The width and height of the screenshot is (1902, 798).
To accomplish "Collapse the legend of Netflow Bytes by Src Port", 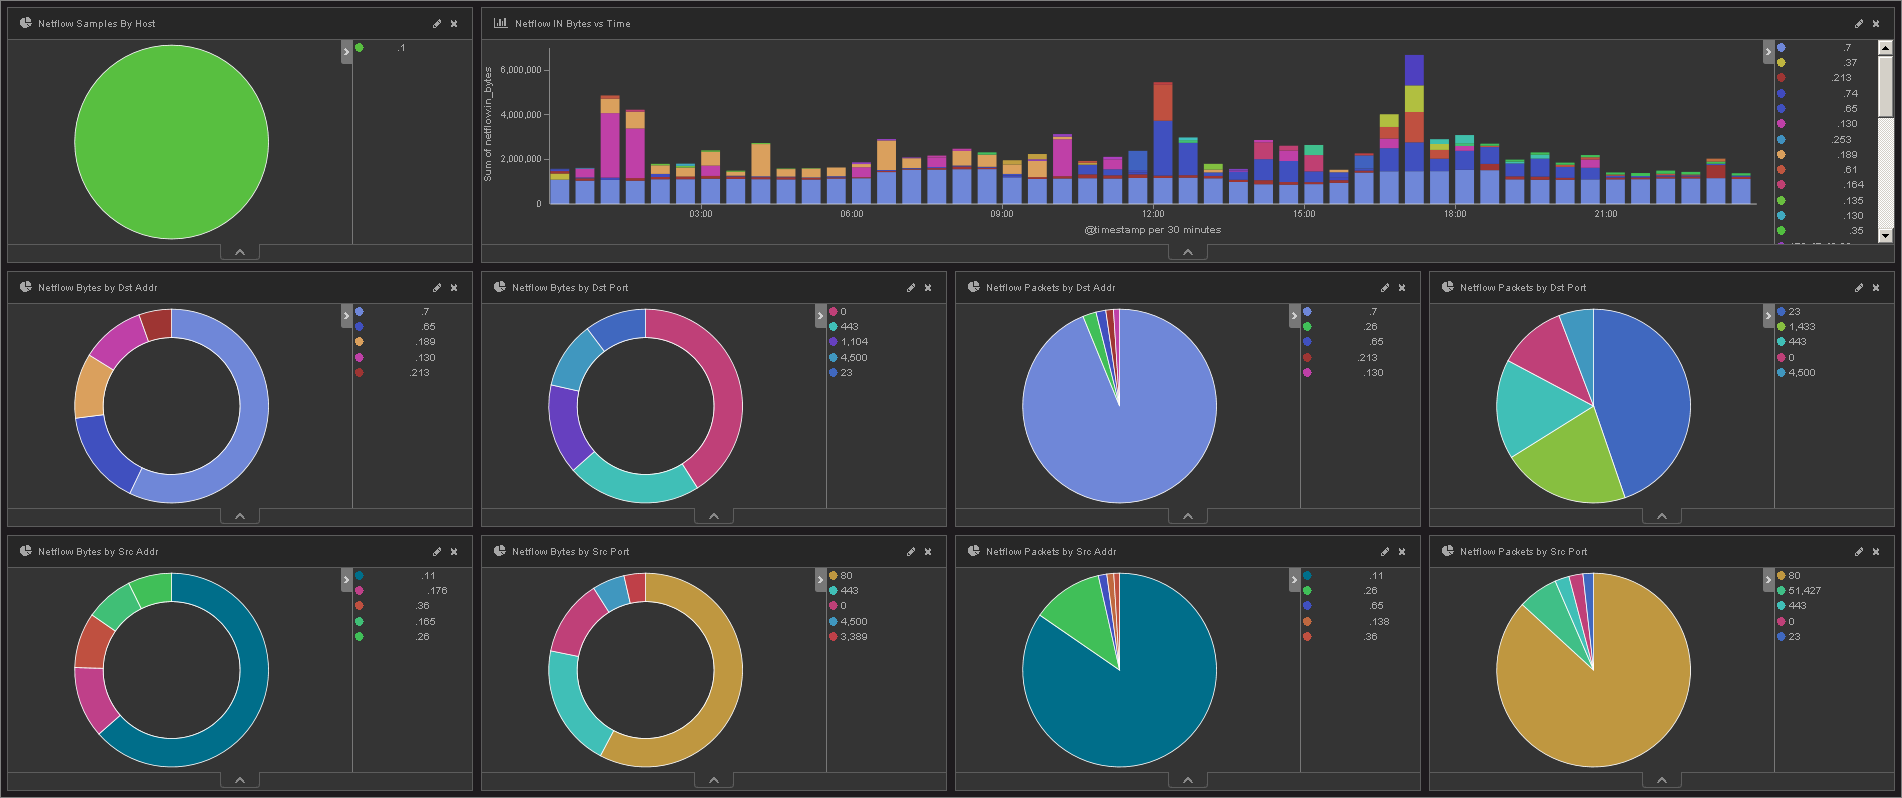I will [x=821, y=579].
